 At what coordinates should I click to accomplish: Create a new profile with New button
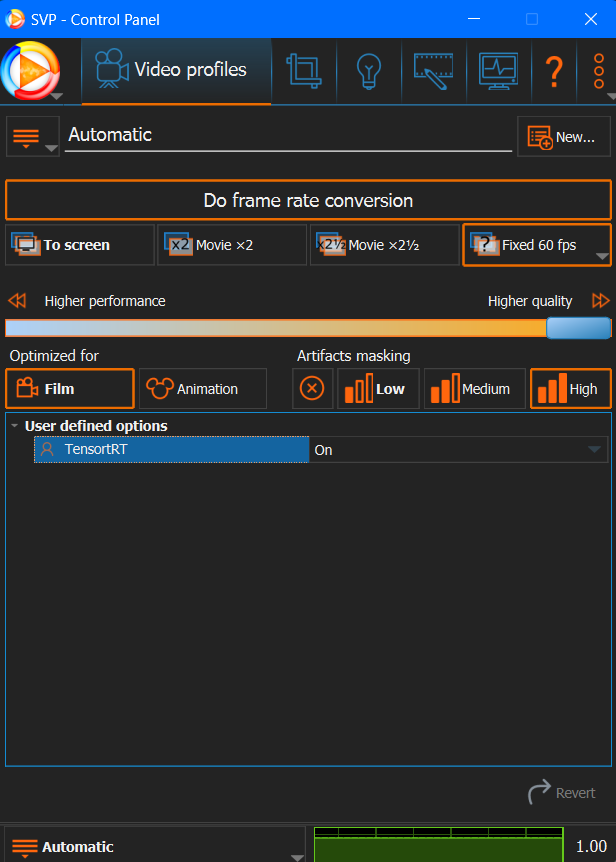pos(563,137)
